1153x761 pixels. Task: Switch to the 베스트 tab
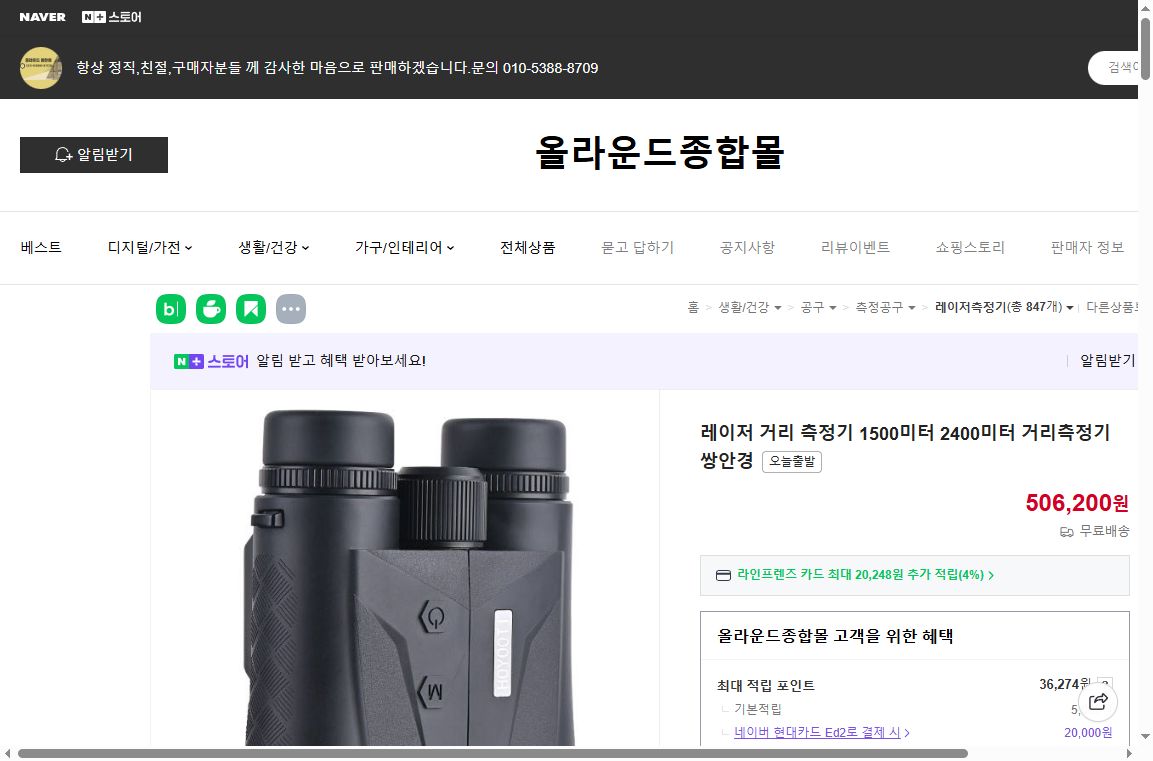tap(41, 247)
